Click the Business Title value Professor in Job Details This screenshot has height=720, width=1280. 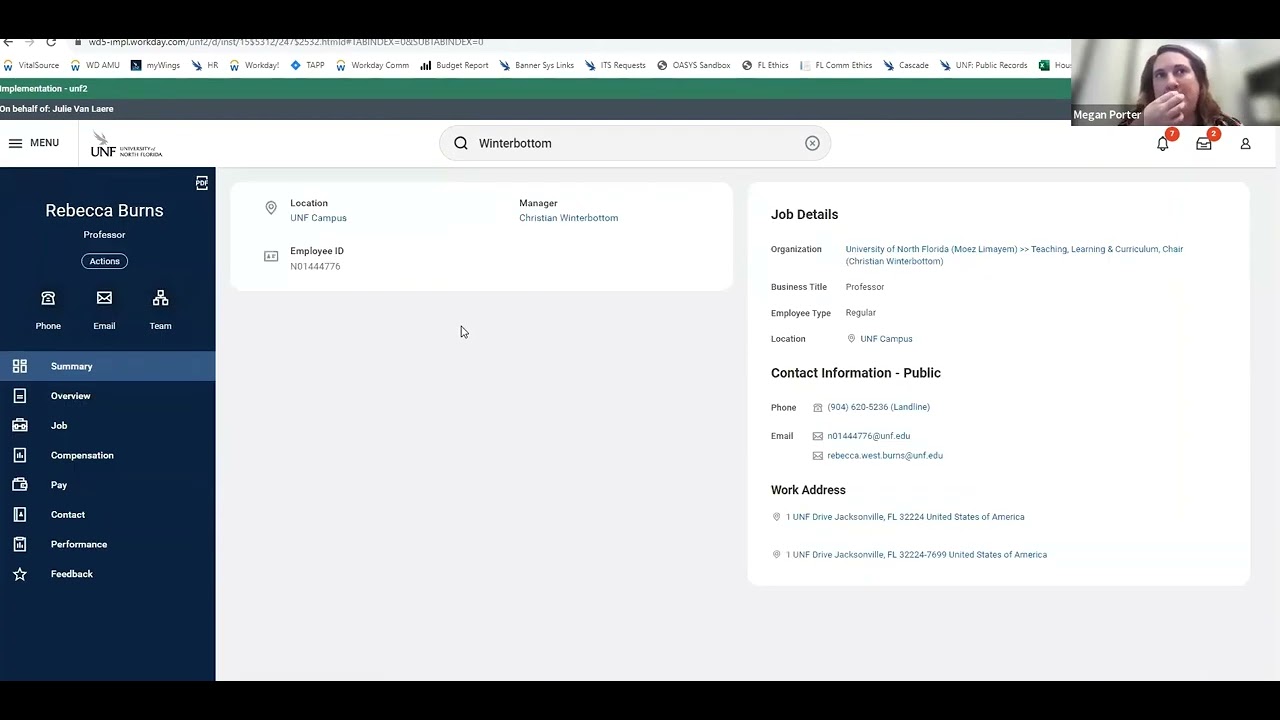865,287
